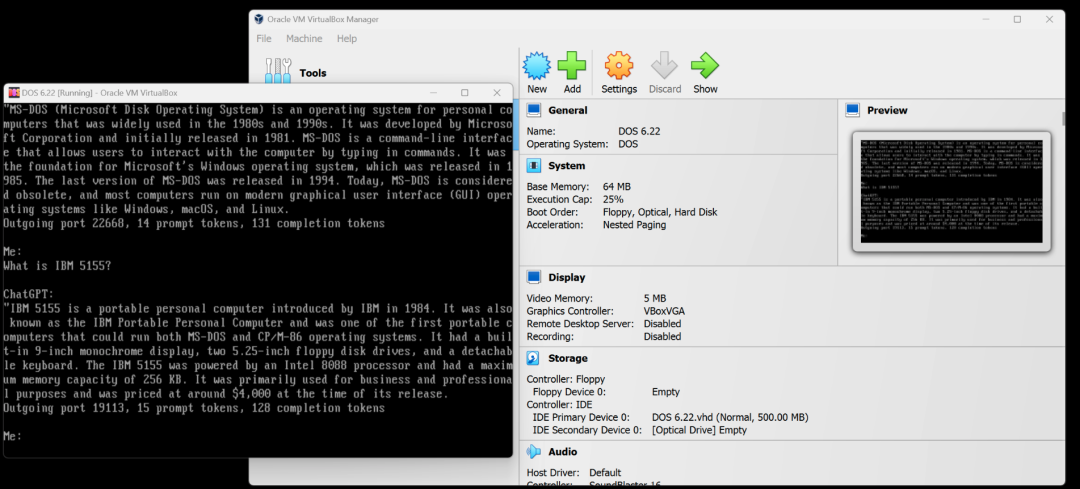Click Remote Desktop Server value 'Disabled'
1080x489 pixels.
(662, 324)
